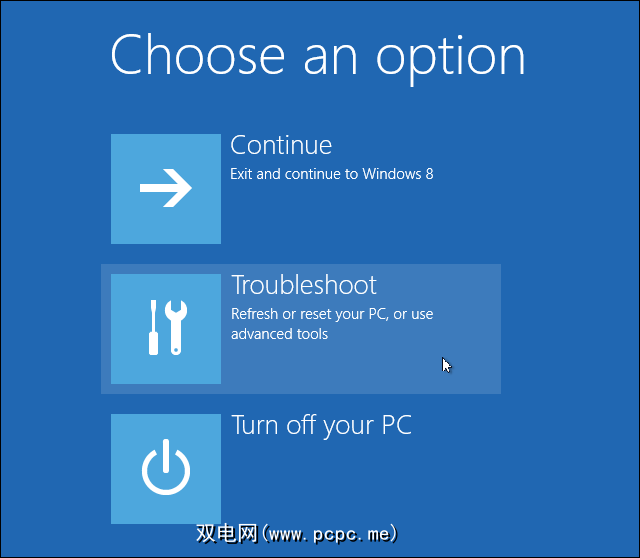Click the Choose an option heading
Image resolution: width=640 pixels, height=558 pixels.
tap(318, 57)
